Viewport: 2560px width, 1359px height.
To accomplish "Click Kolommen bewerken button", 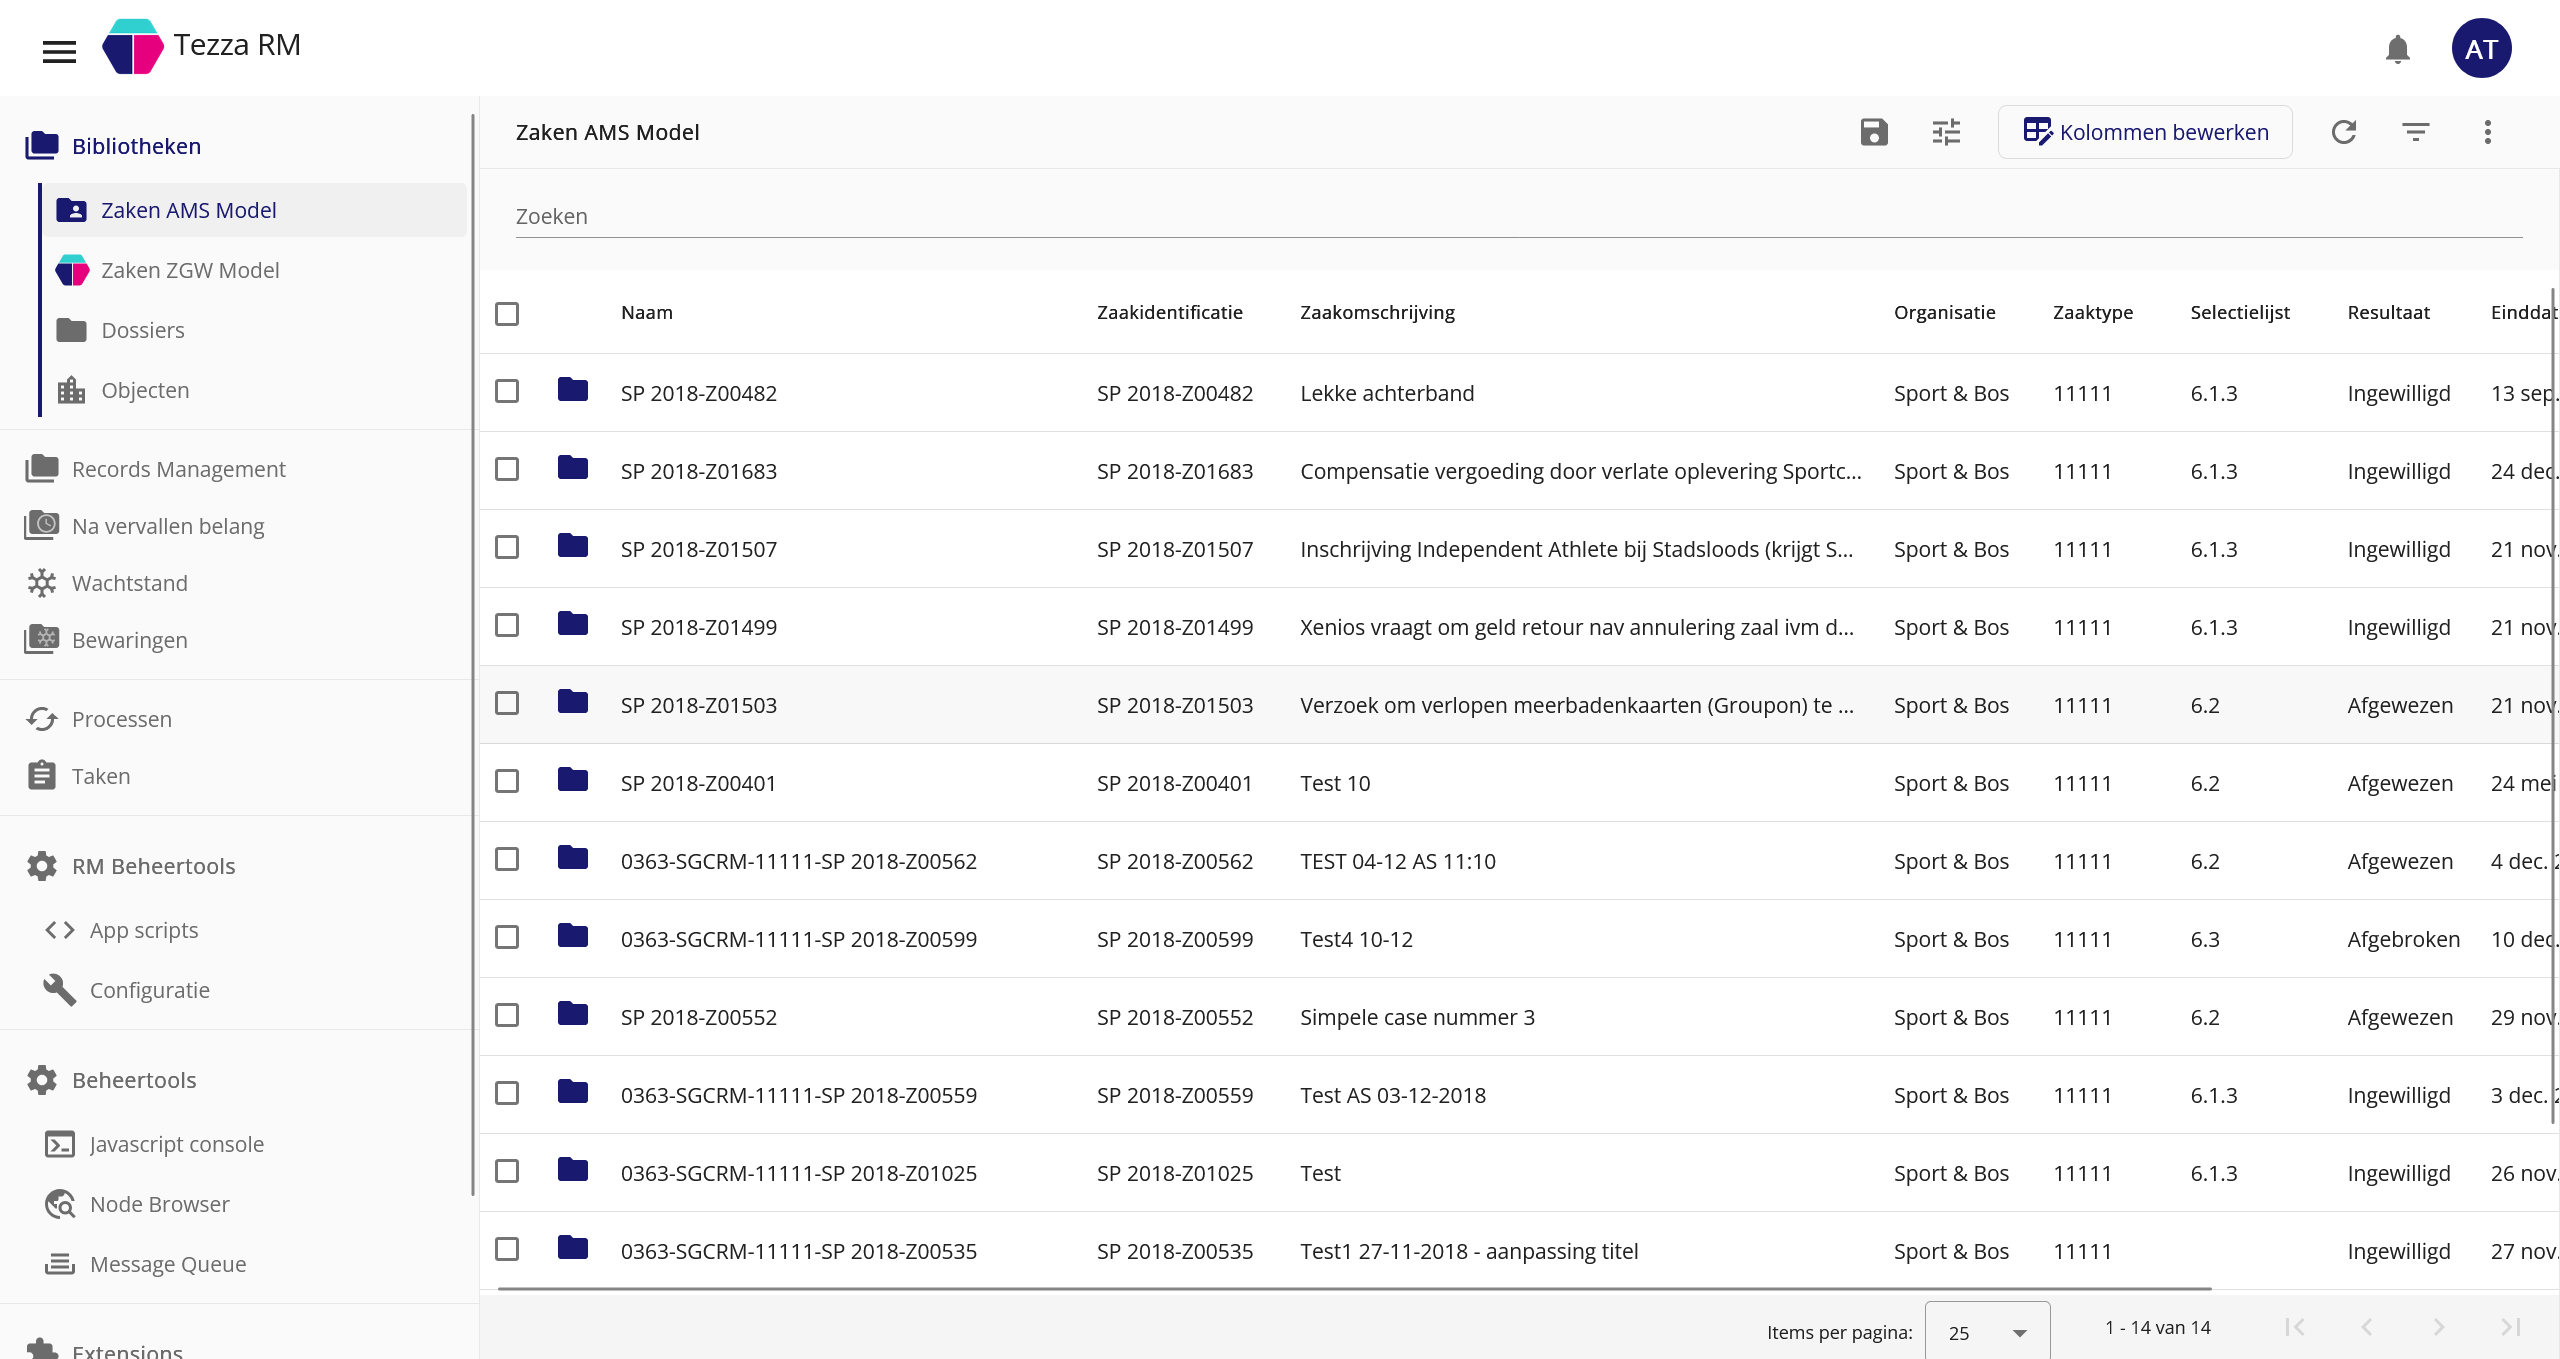I will (2145, 132).
